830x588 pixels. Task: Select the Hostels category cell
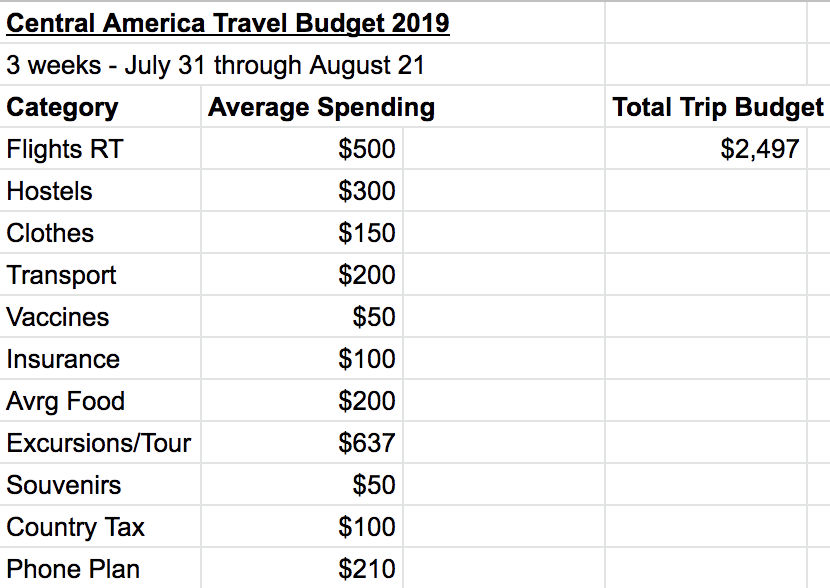49,192
